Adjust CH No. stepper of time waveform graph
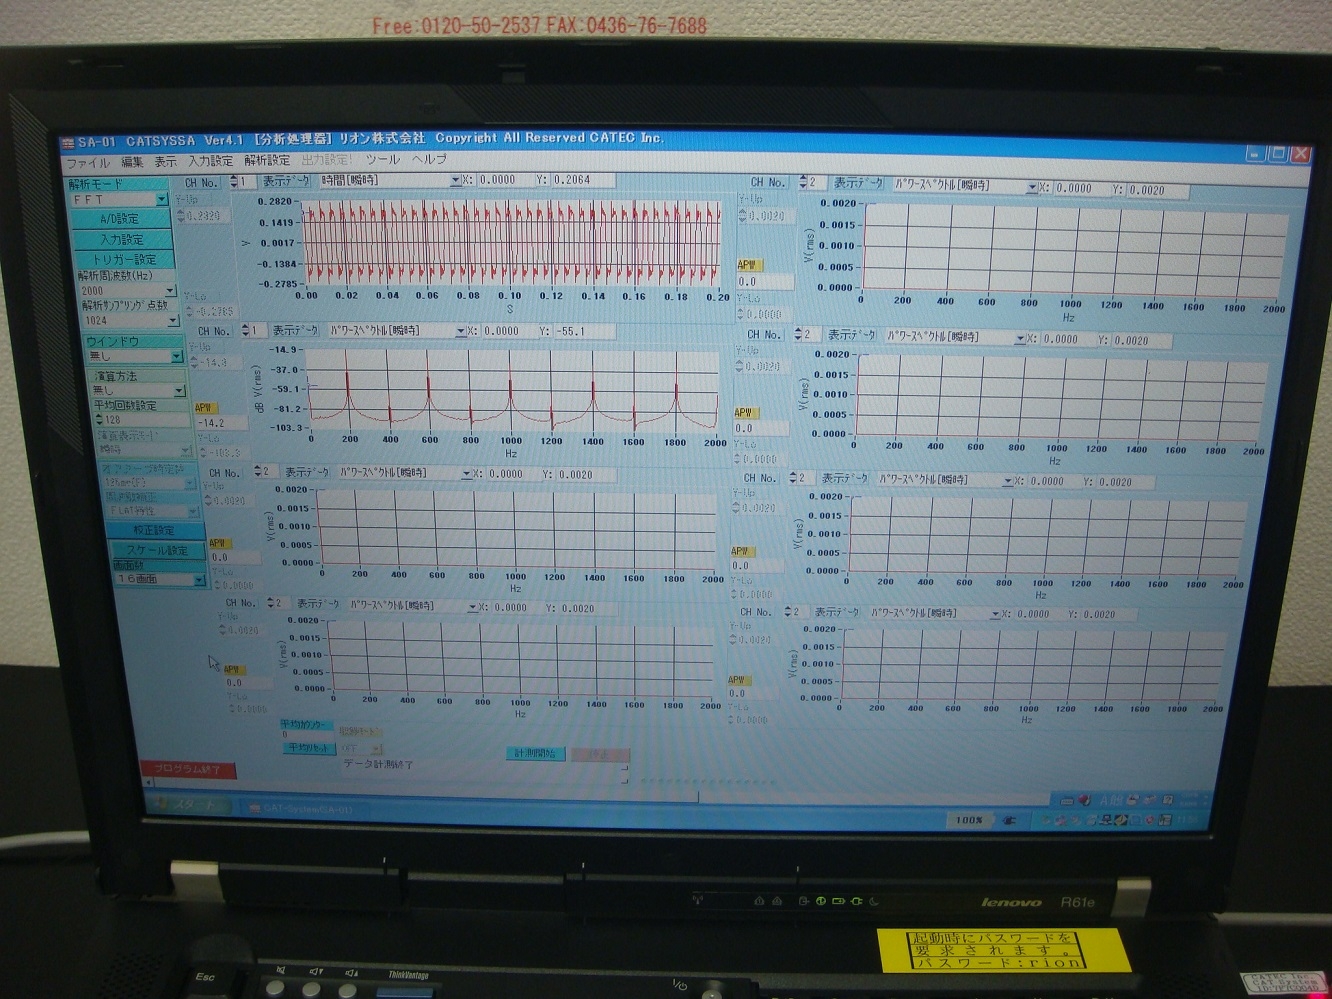 pos(233,182)
